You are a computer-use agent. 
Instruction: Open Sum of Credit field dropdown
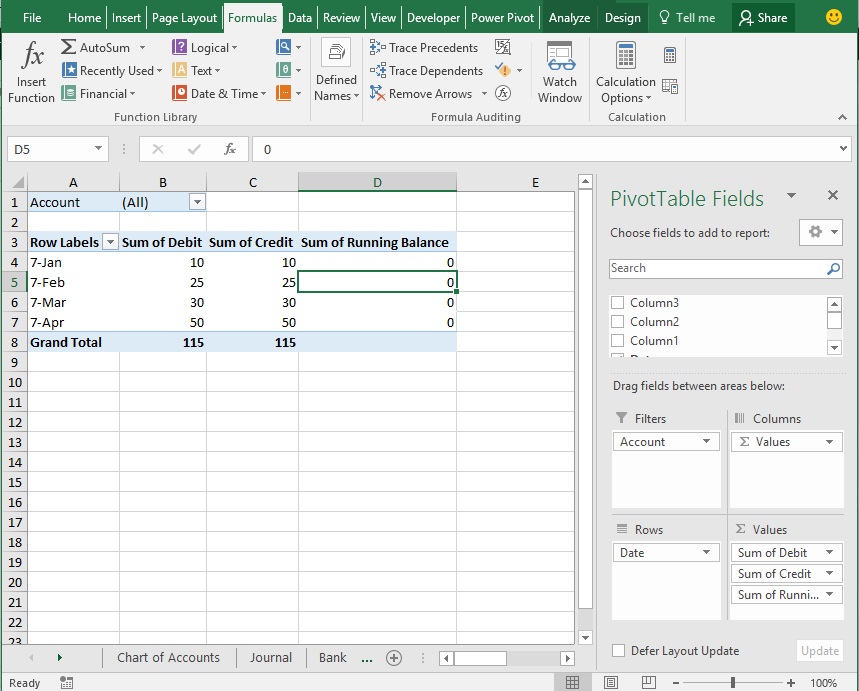tap(829, 573)
